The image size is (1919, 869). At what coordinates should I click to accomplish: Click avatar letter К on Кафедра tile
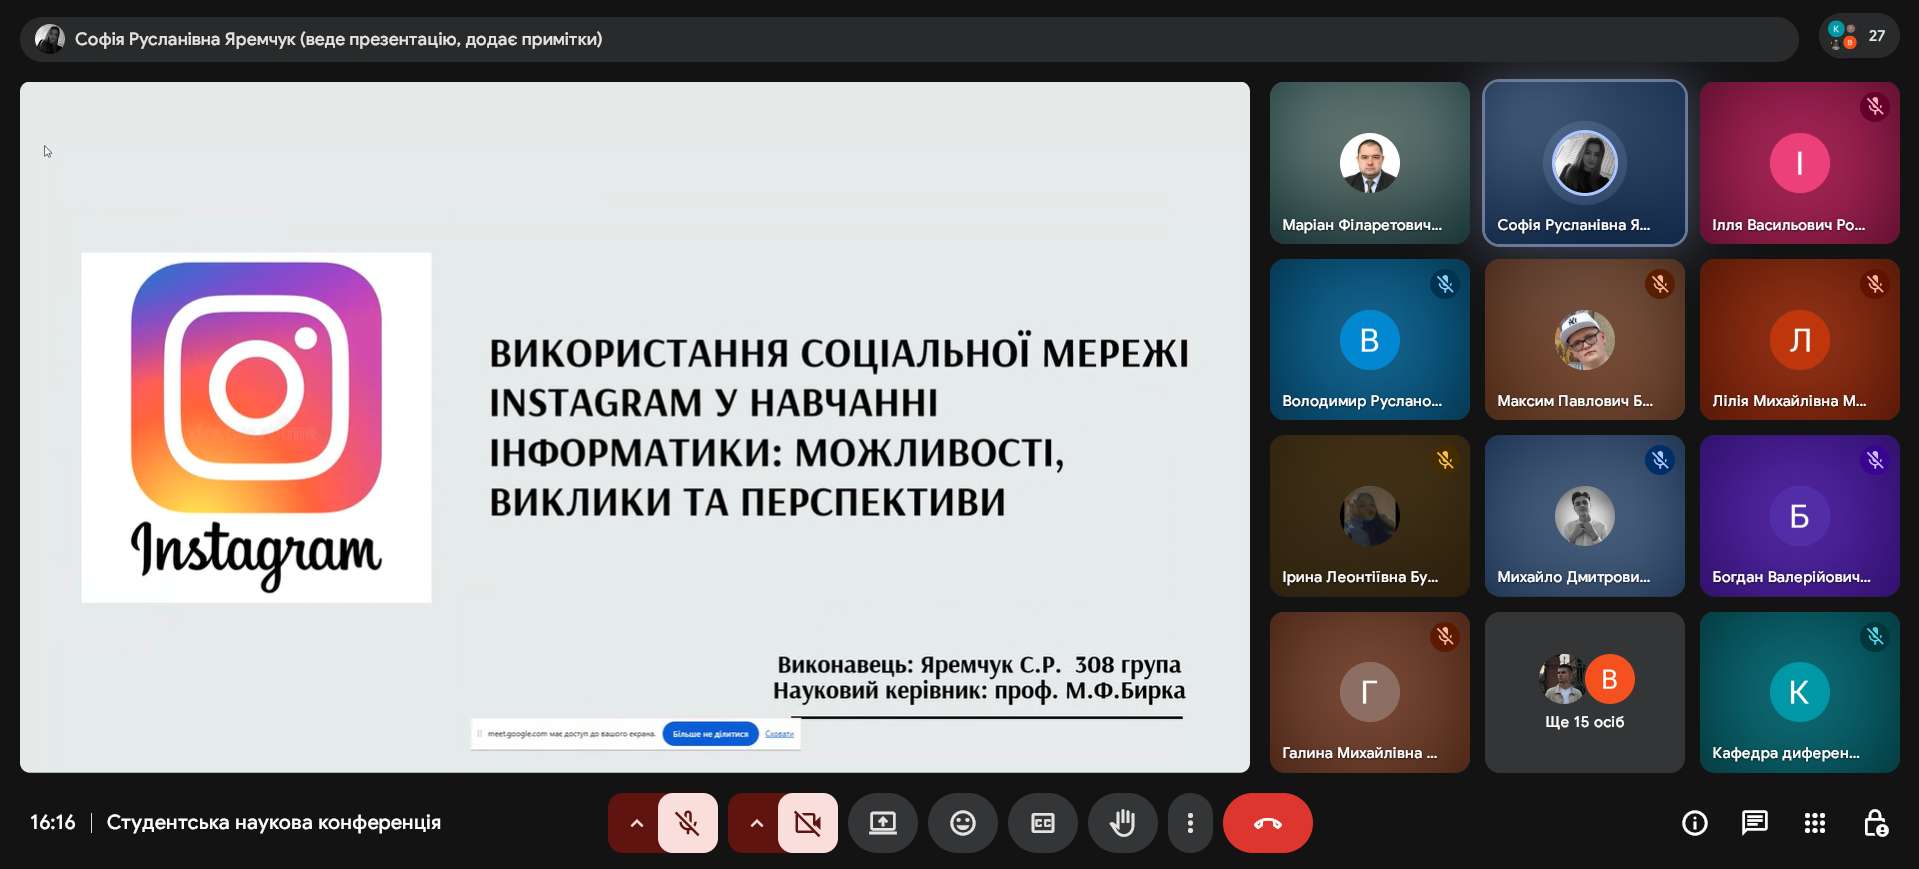pyautogui.click(x=1800, y=692)
